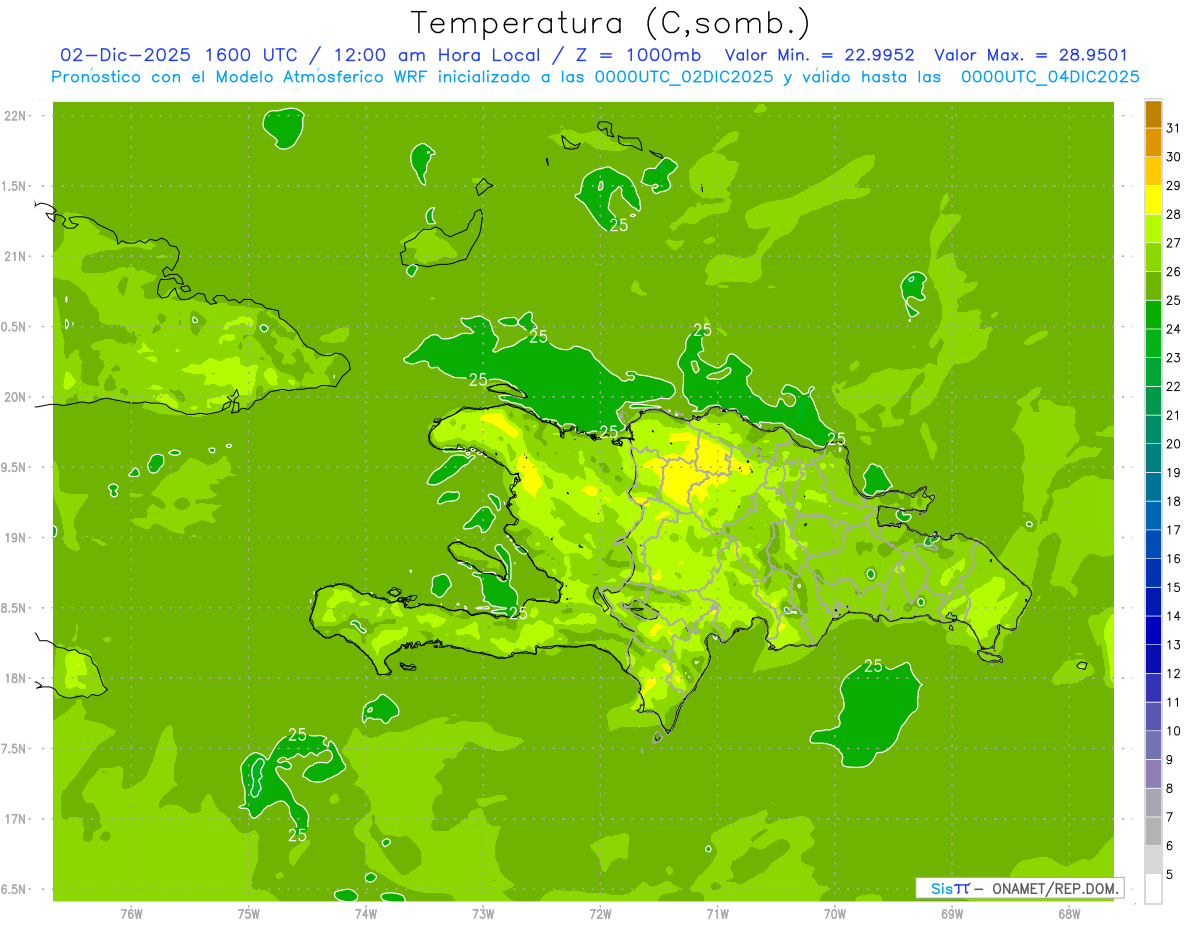Select the '8.5N' latitude tick label

pos(14,608)
